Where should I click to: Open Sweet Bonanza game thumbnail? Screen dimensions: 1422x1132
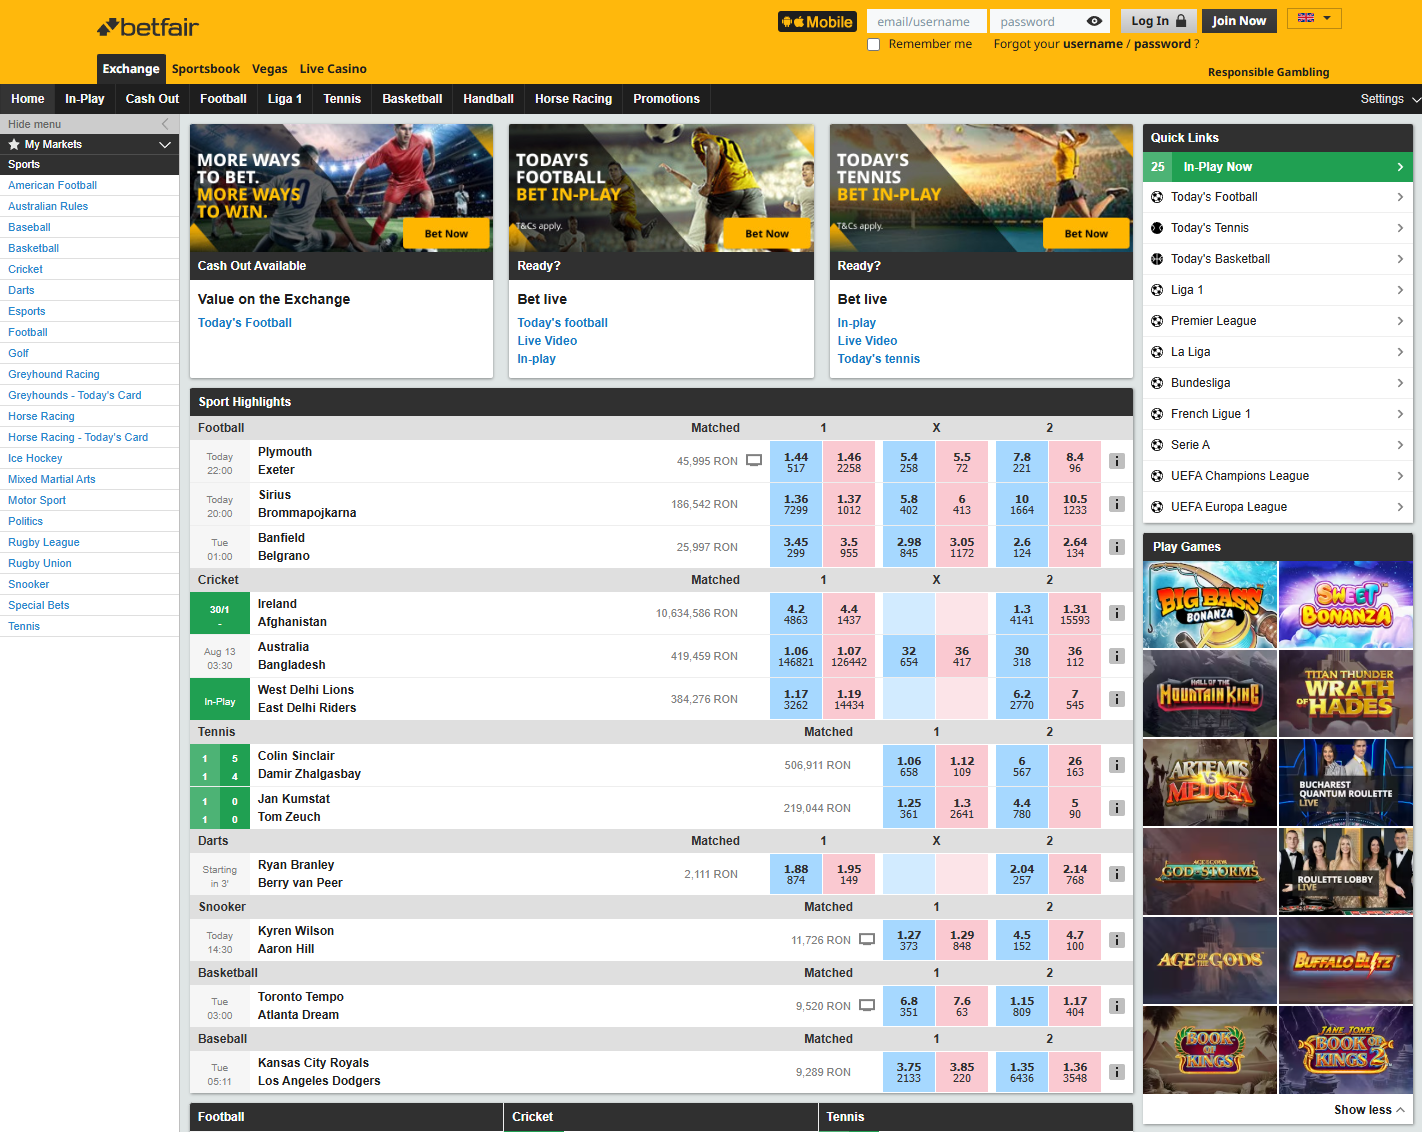click(1346, 604)
